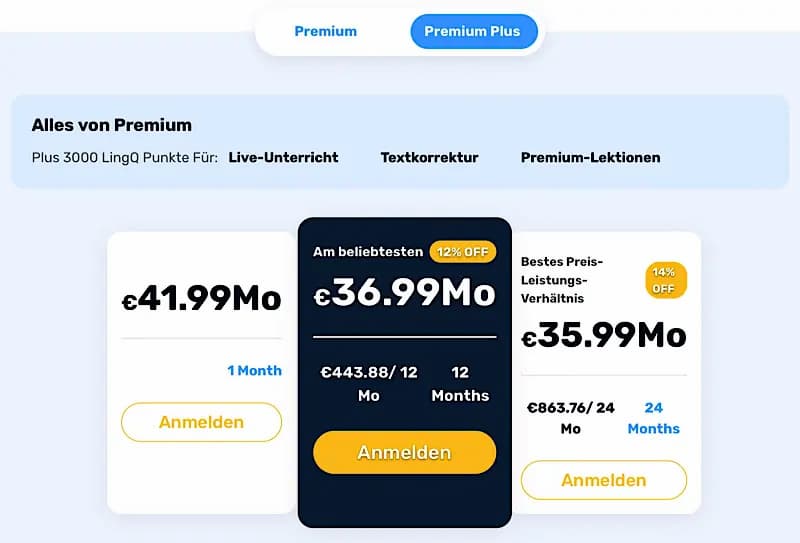The height and width of the screenshot is (543, 800).
Task: Click Anmelden for the 24 Months plan
Action: tap(604, 480)
